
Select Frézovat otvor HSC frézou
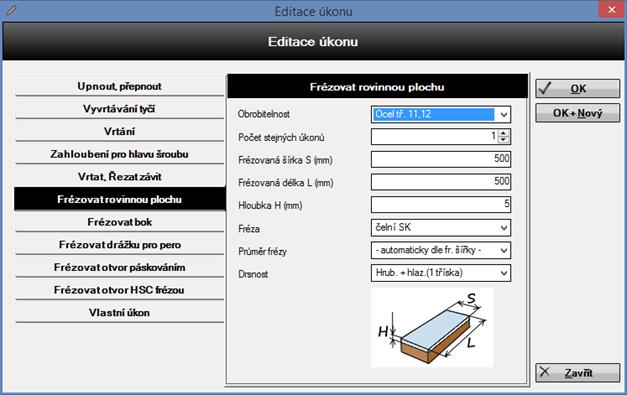pyautogui.click(x=120, y=290)
